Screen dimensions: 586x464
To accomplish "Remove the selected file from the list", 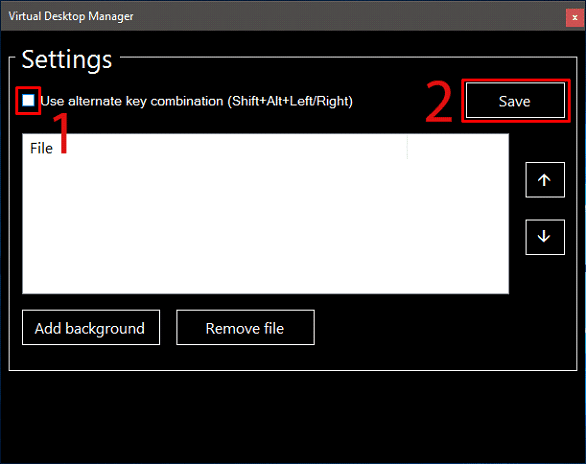I will (x=245, y=328).
